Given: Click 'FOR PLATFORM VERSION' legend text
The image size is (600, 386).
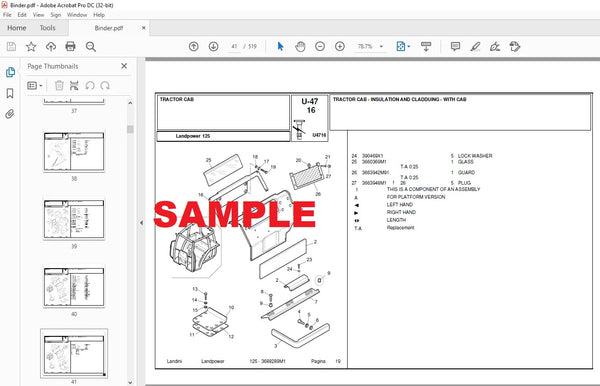Looking at the screenshot, I should click(x=416, y=197).
